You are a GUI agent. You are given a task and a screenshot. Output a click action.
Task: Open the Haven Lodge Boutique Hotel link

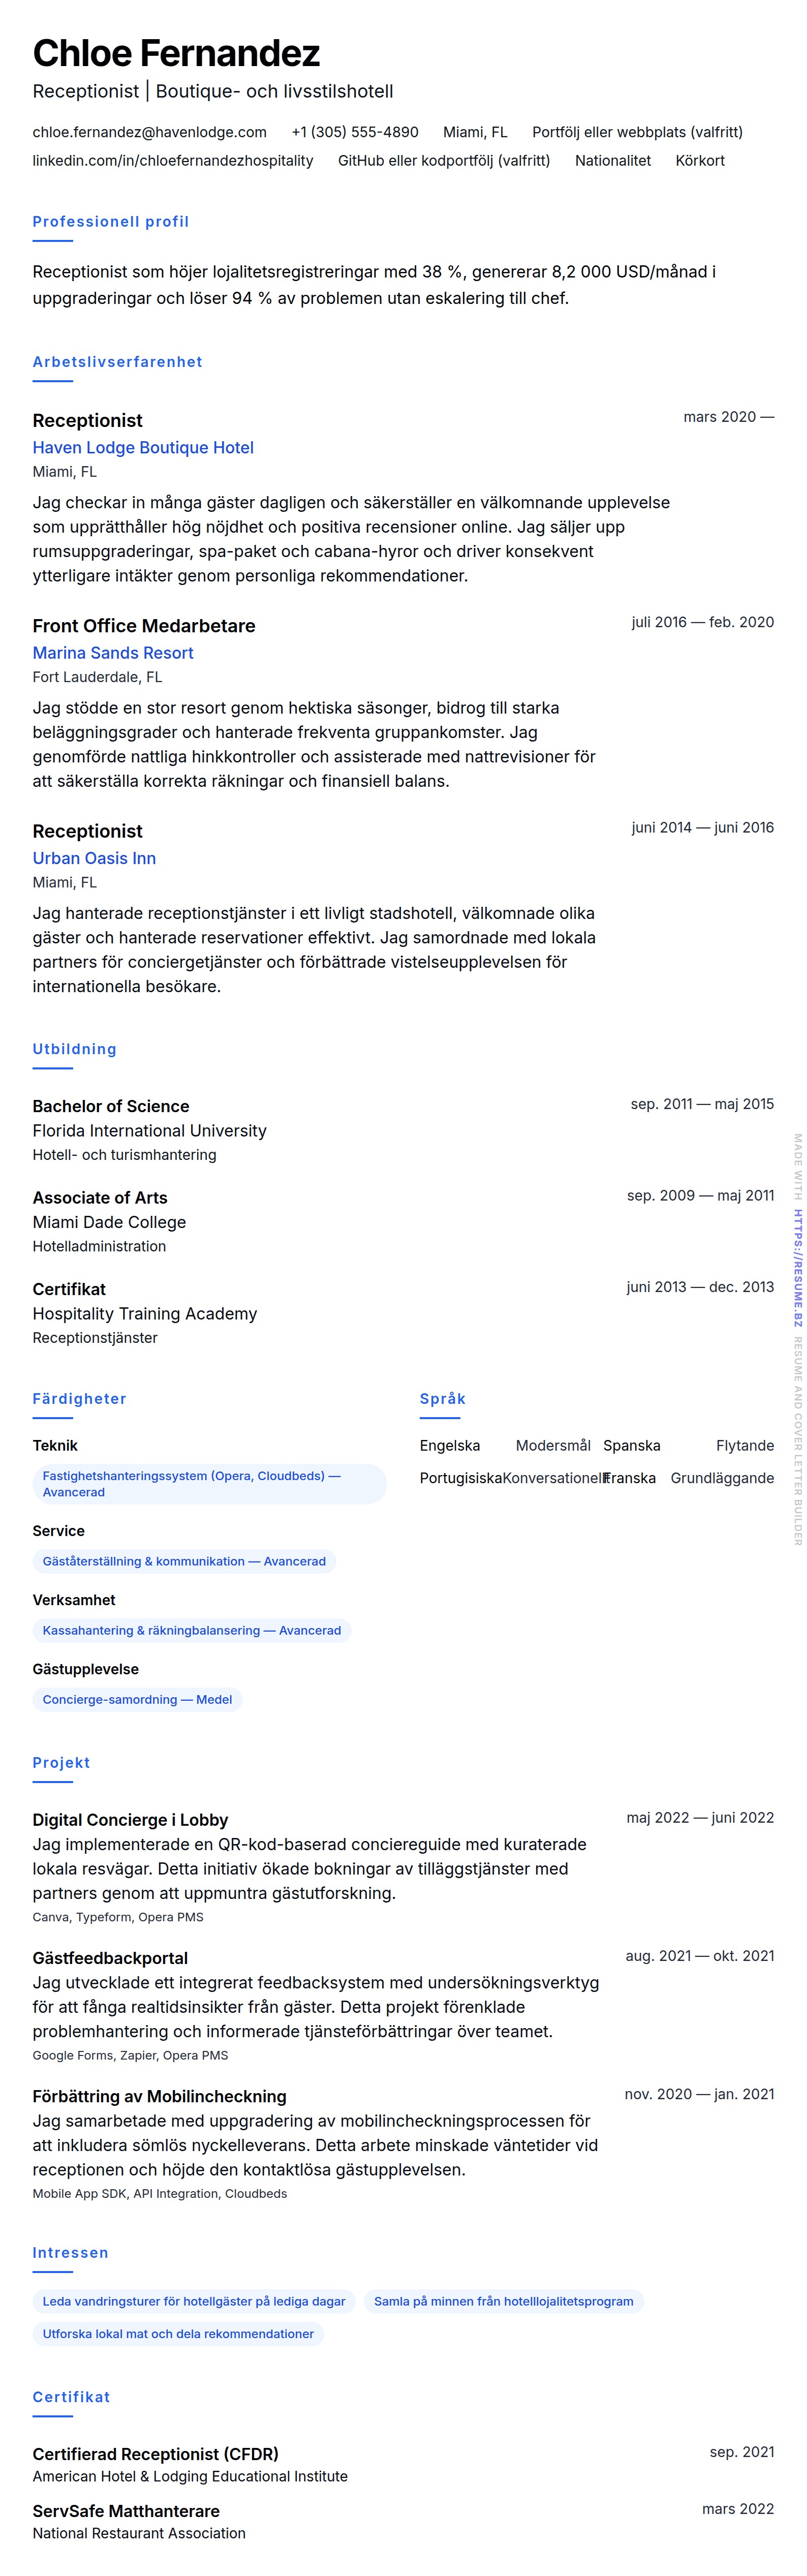(143, 448)
